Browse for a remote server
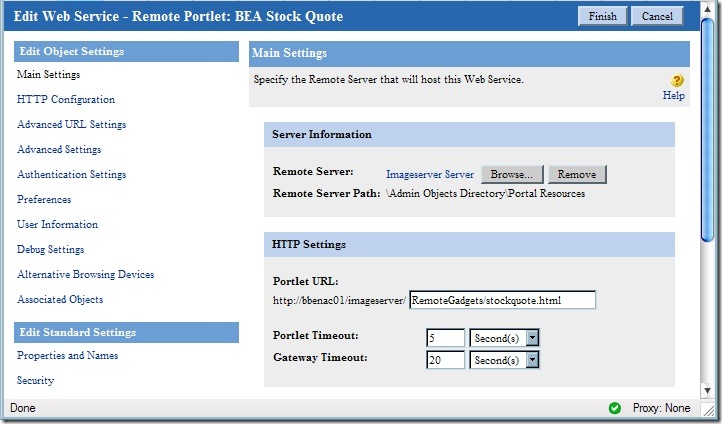 point(512,174)
